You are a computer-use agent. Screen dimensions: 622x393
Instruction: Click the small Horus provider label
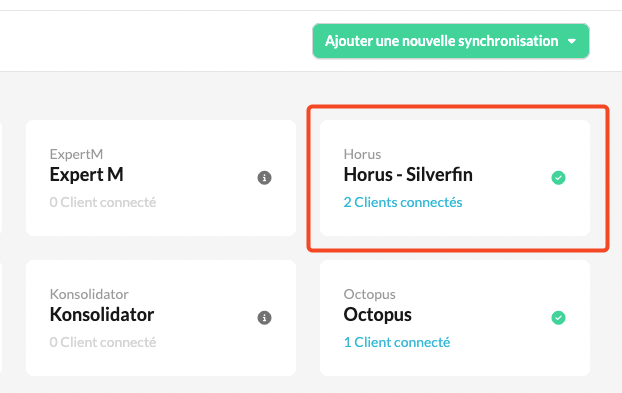coord(362,154)
